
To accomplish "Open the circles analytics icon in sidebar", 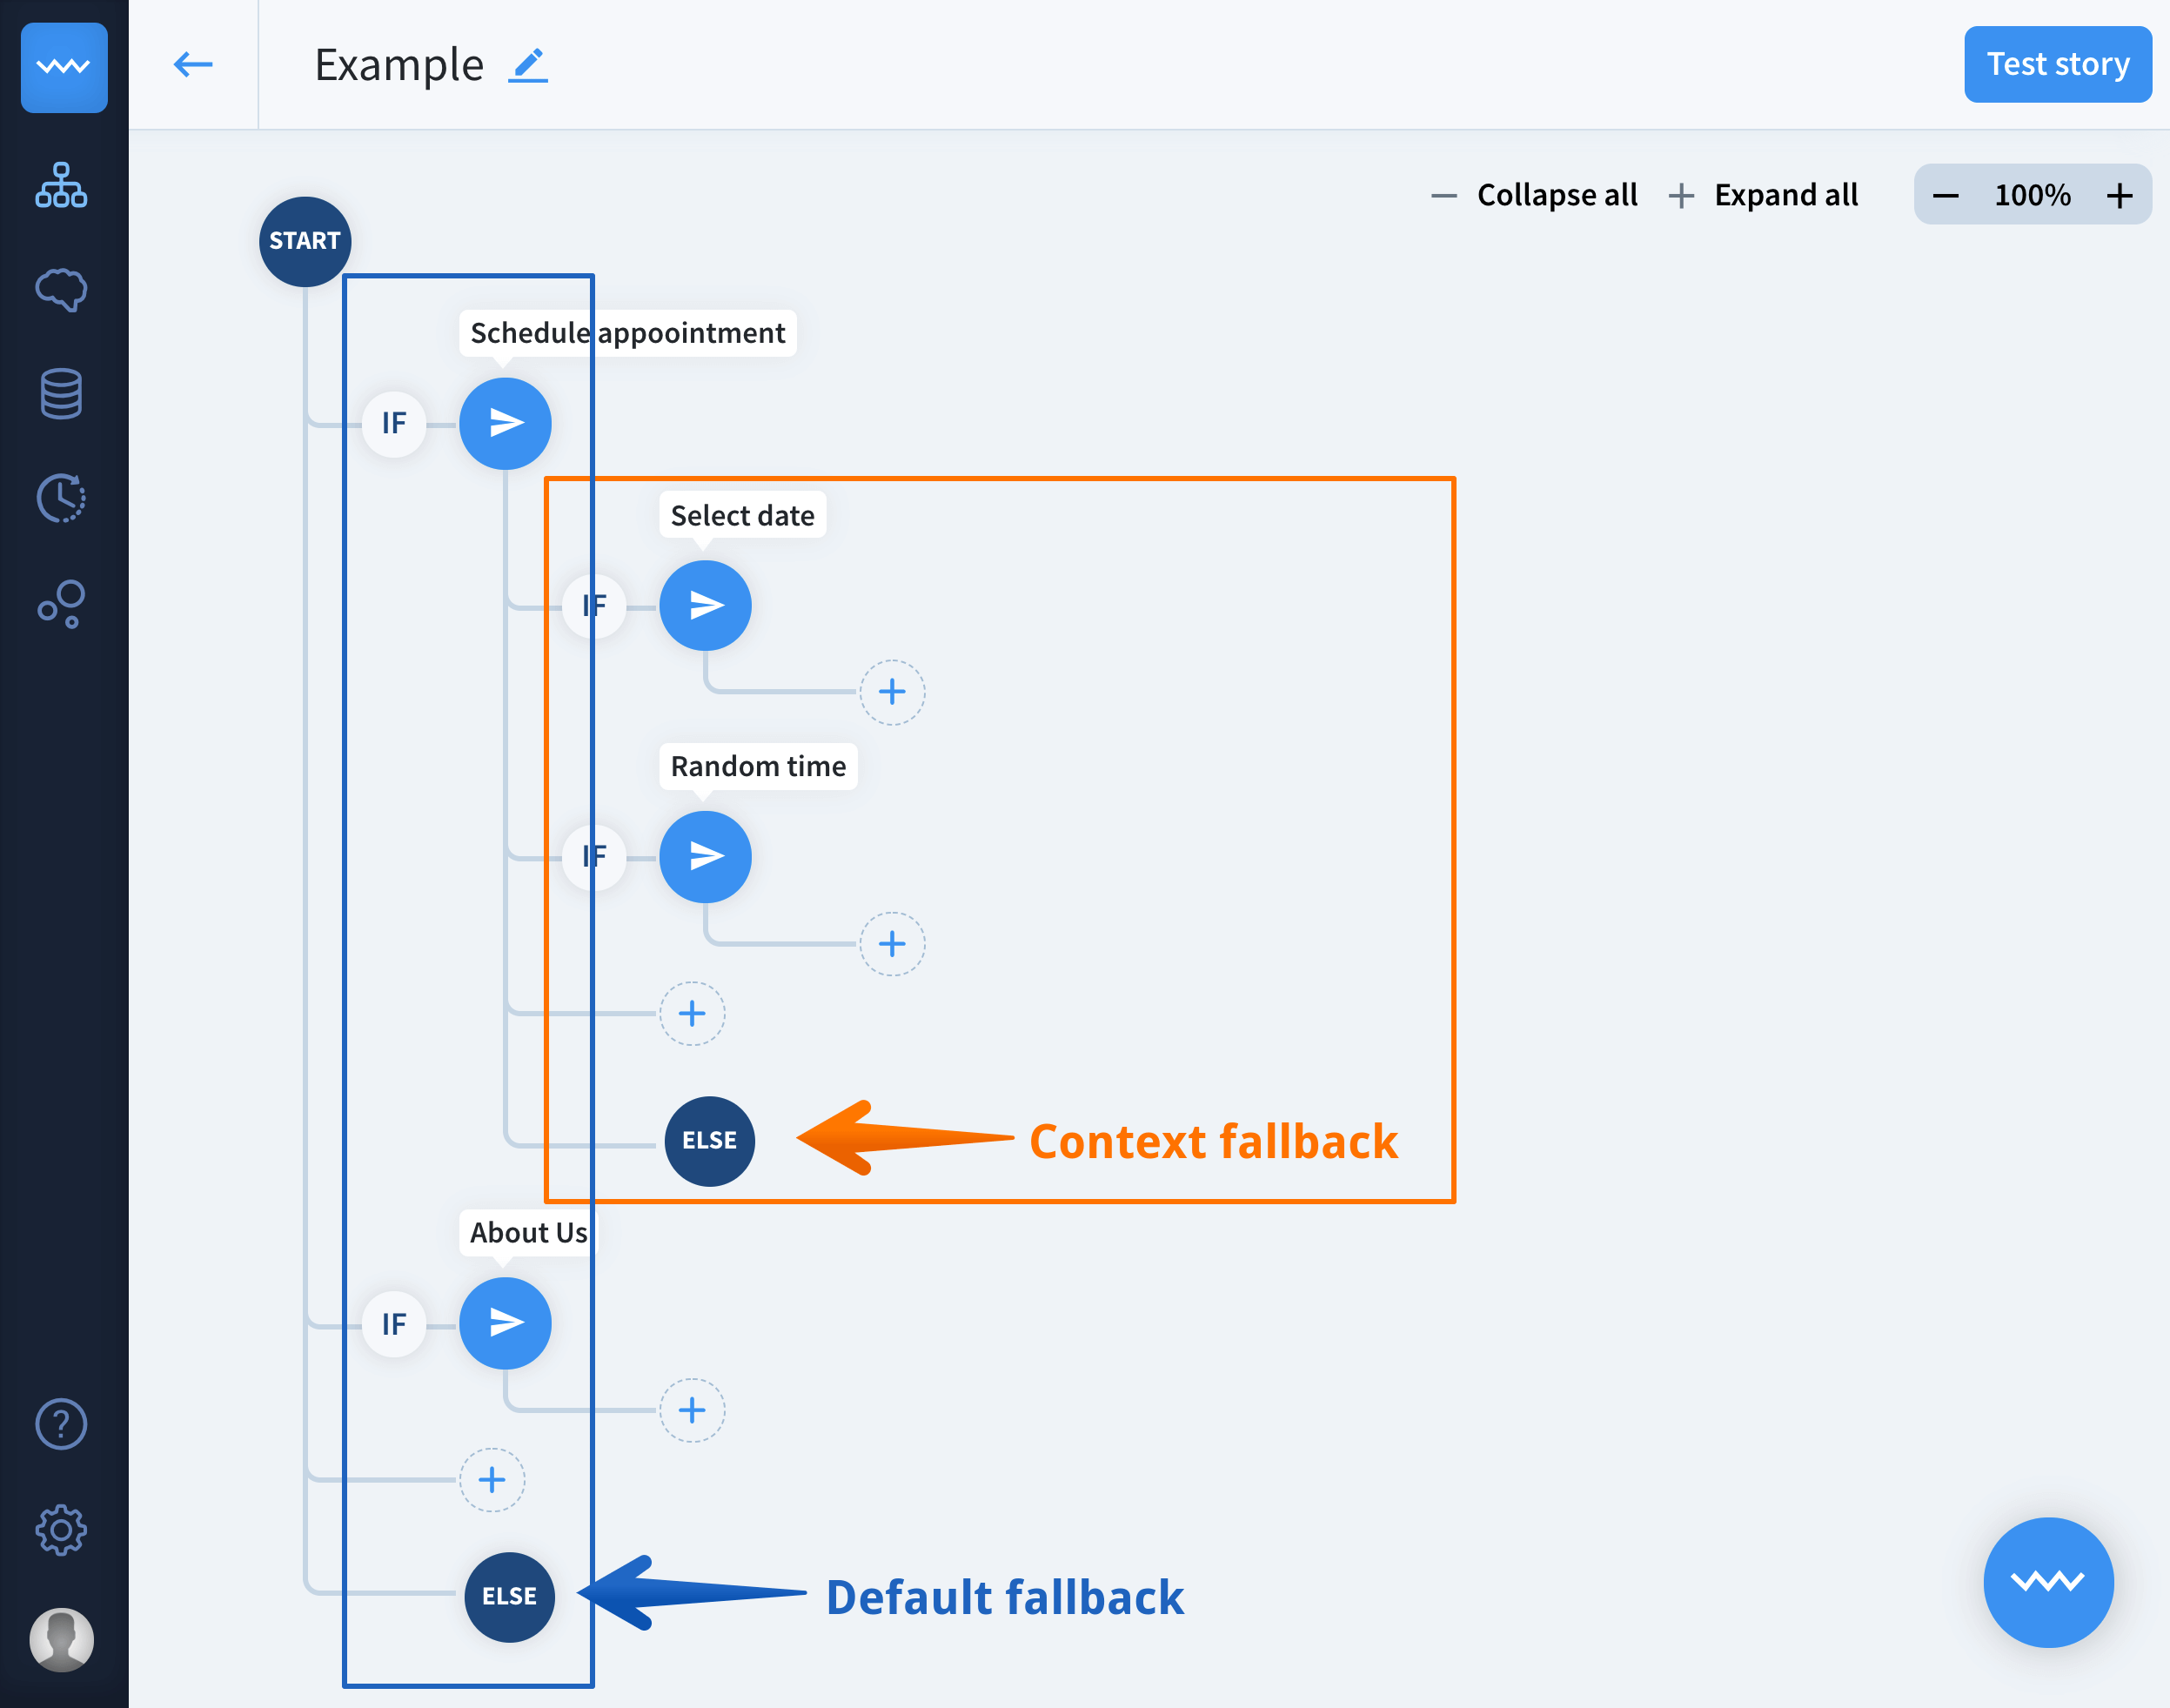I will coord(62,603).
